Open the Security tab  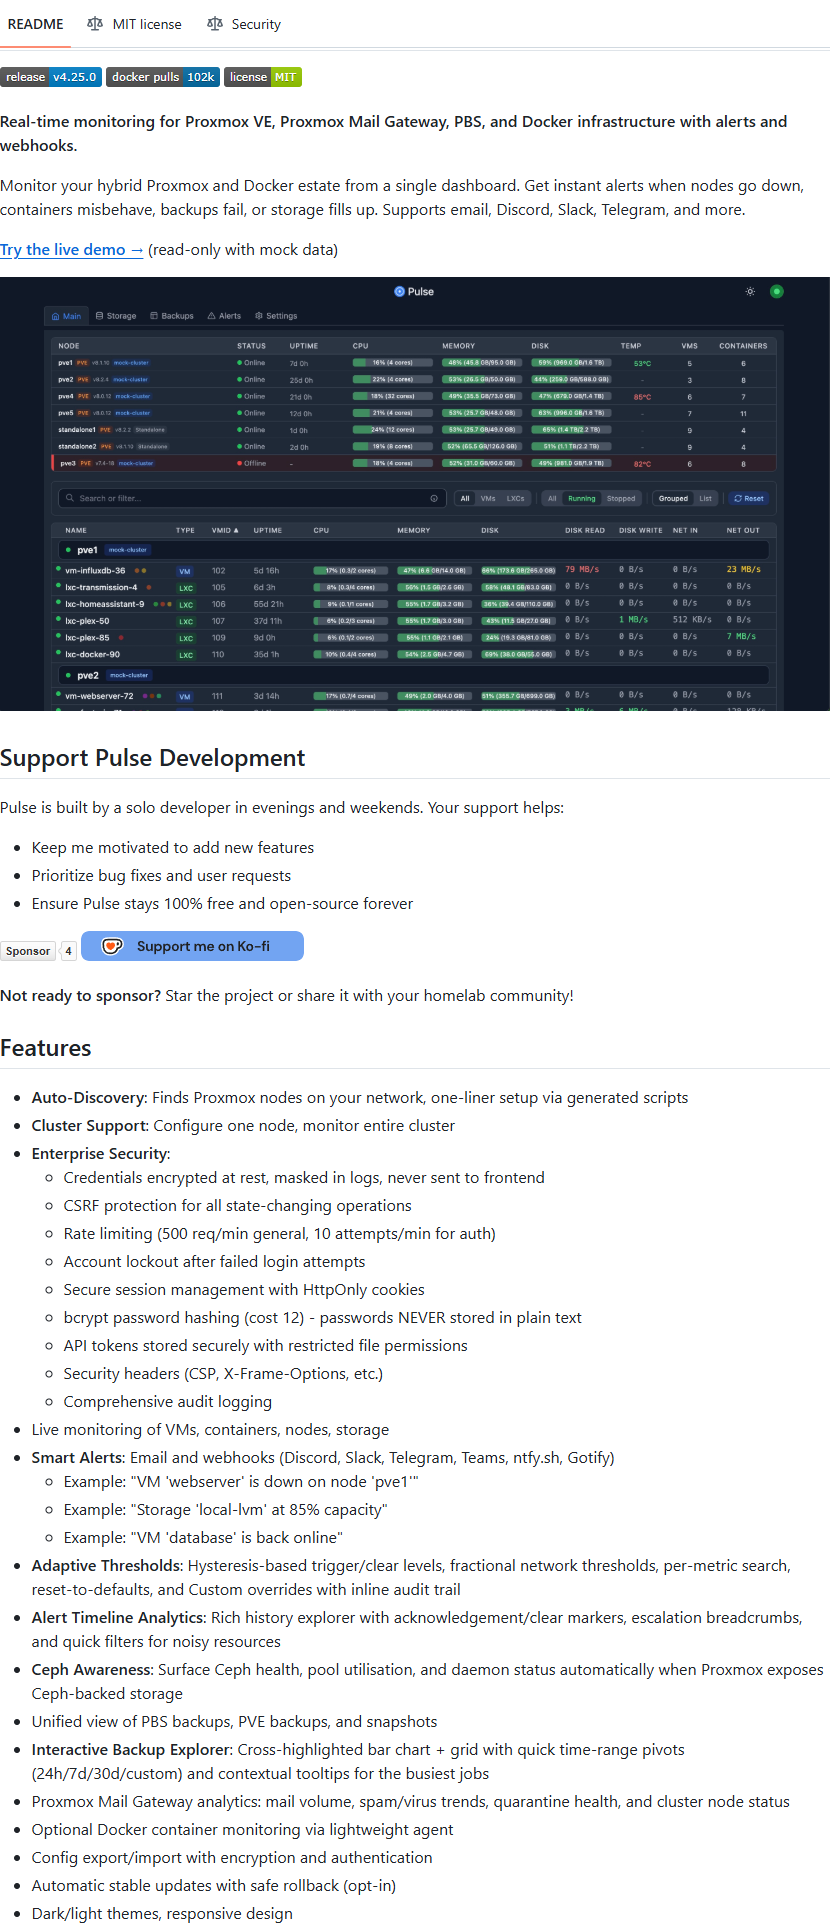[x=244, y=24]
